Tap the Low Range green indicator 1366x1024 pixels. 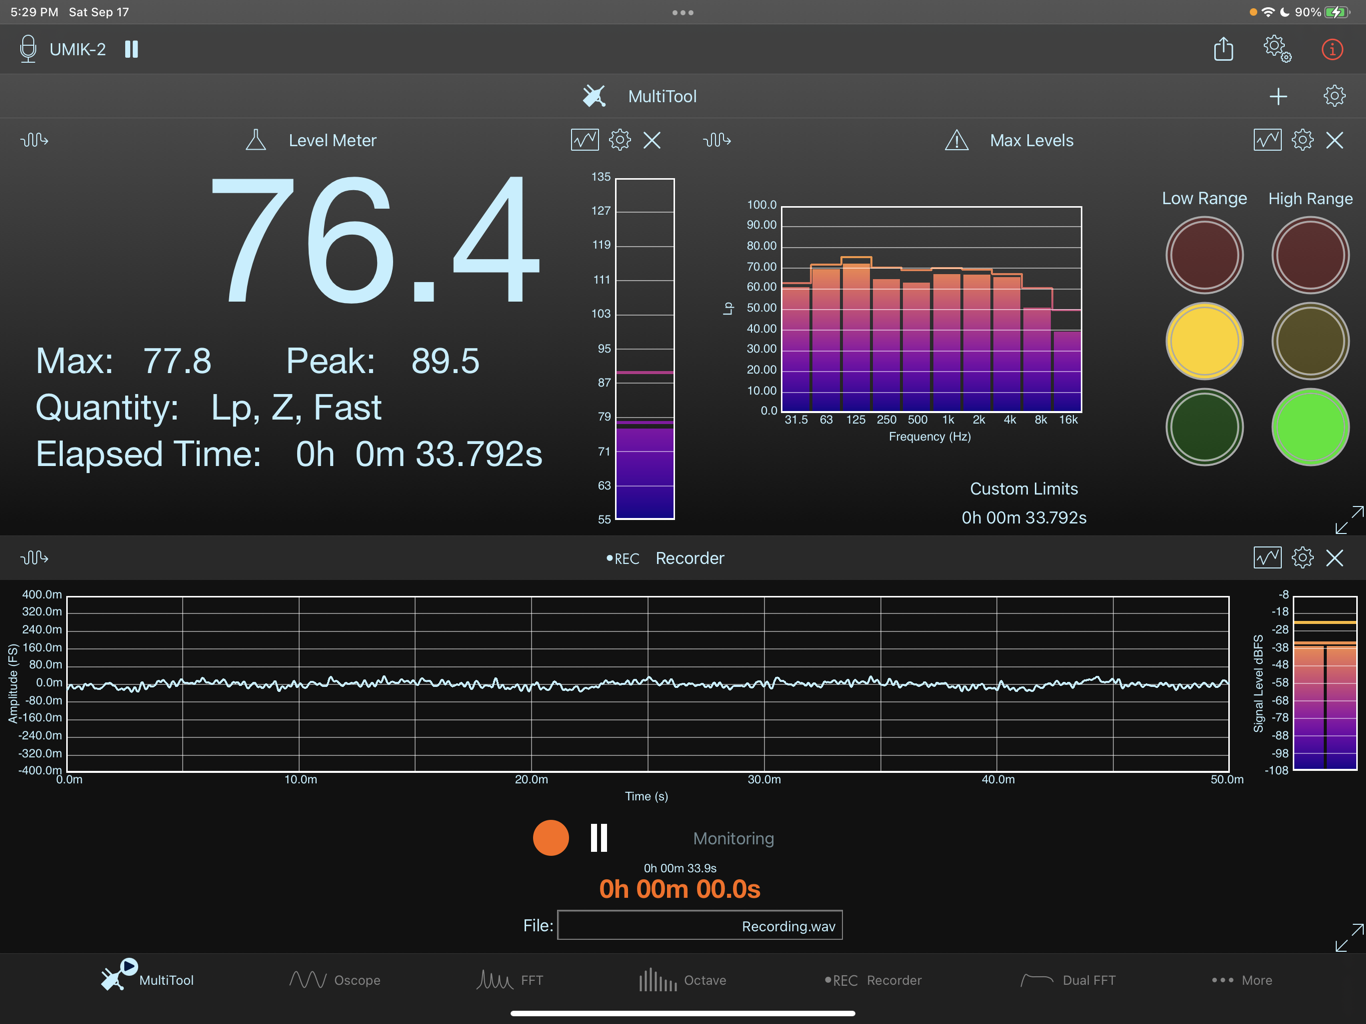1205,427
